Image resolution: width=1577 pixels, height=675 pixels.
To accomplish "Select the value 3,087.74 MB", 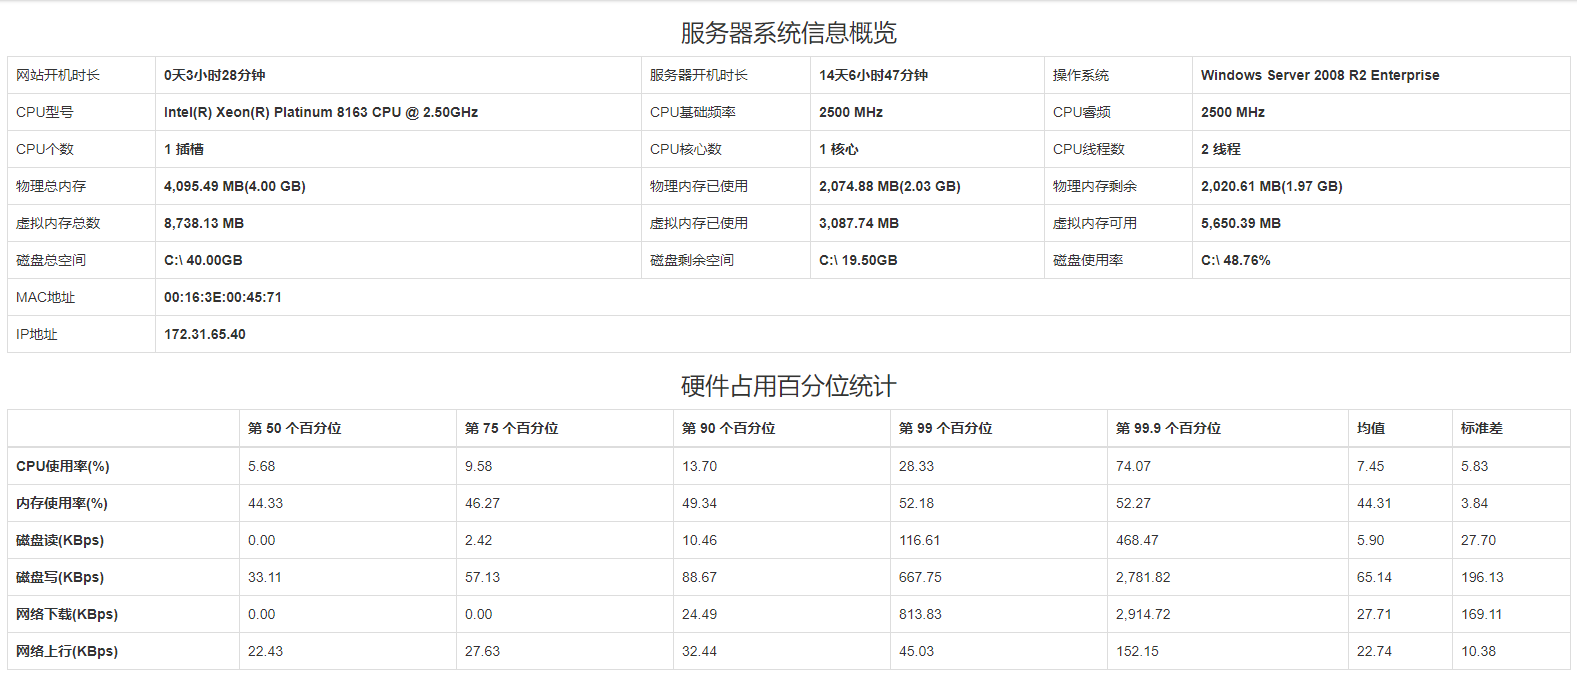I will (859, 223).
